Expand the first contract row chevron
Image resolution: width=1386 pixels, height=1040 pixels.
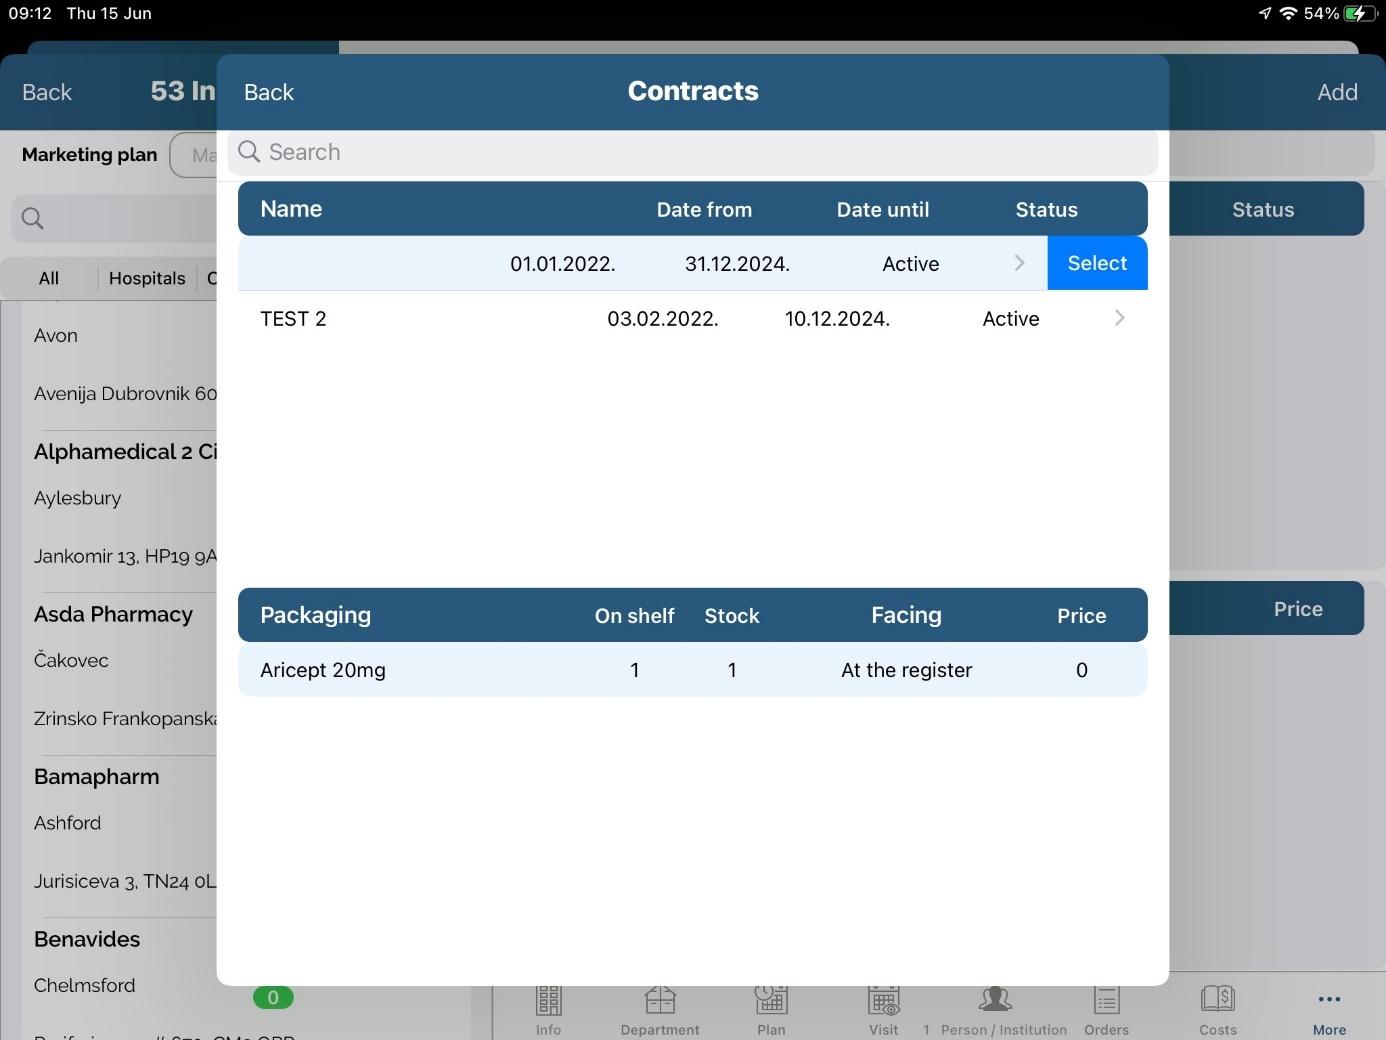tap(1019, 263)
